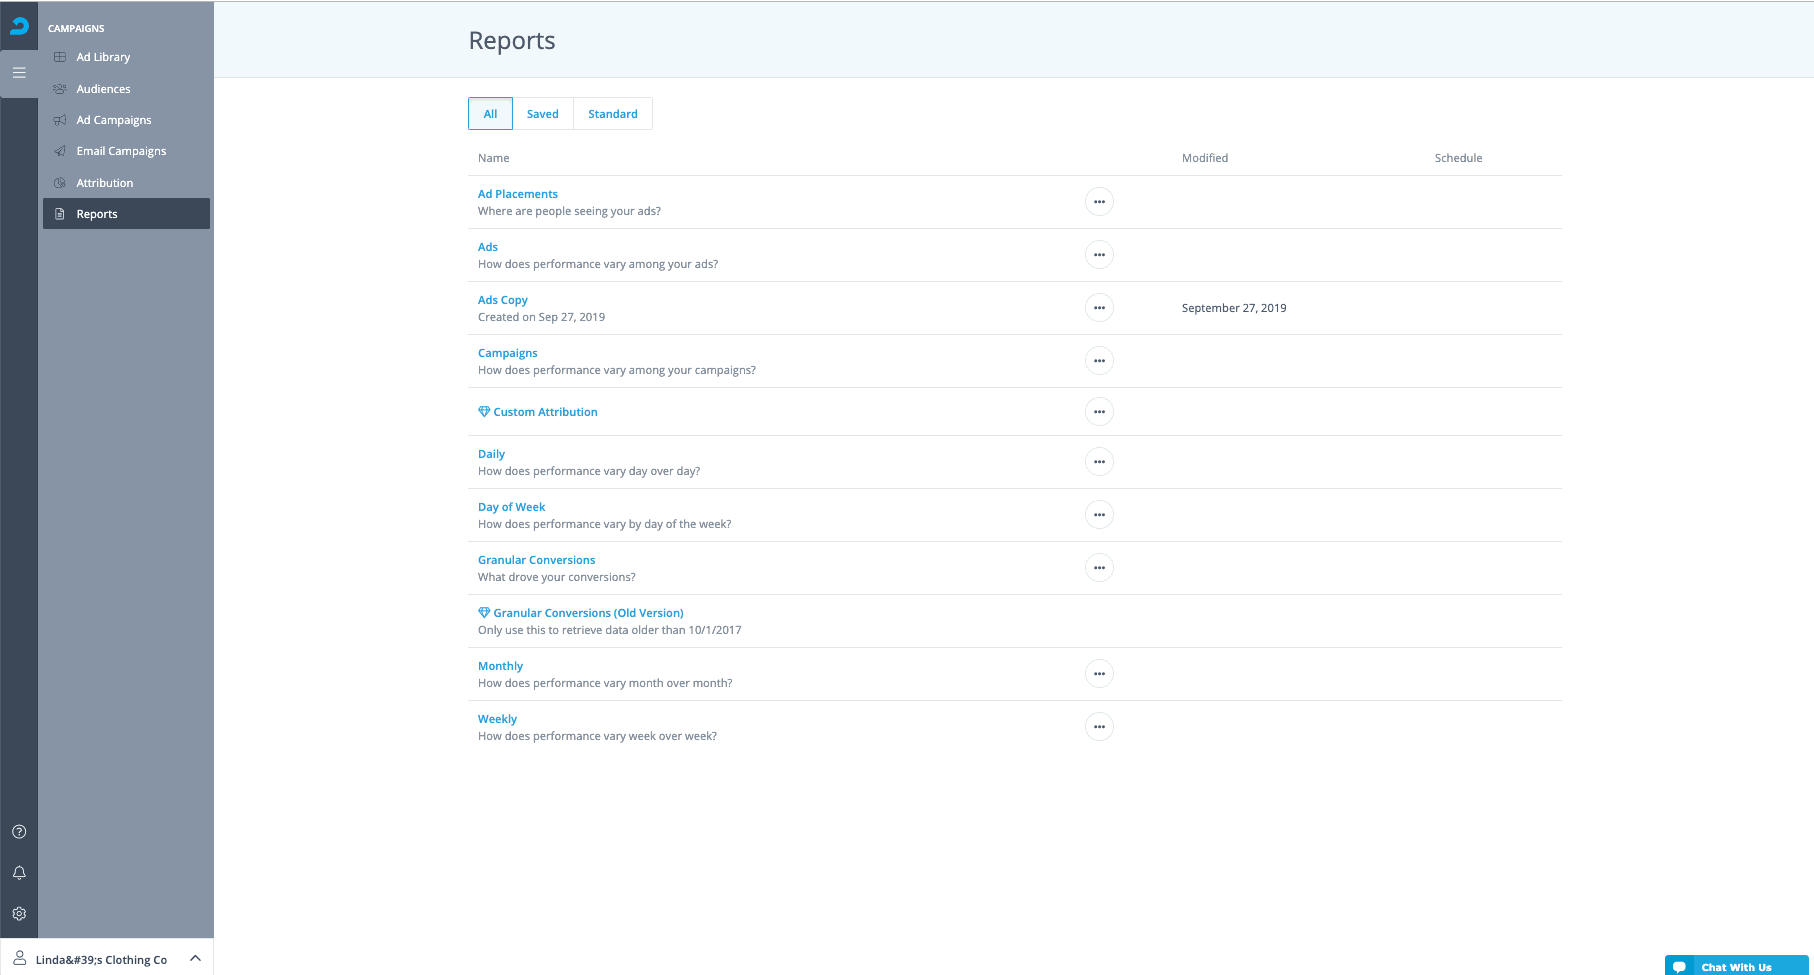Click the user account avatar icon

(19, 958)
